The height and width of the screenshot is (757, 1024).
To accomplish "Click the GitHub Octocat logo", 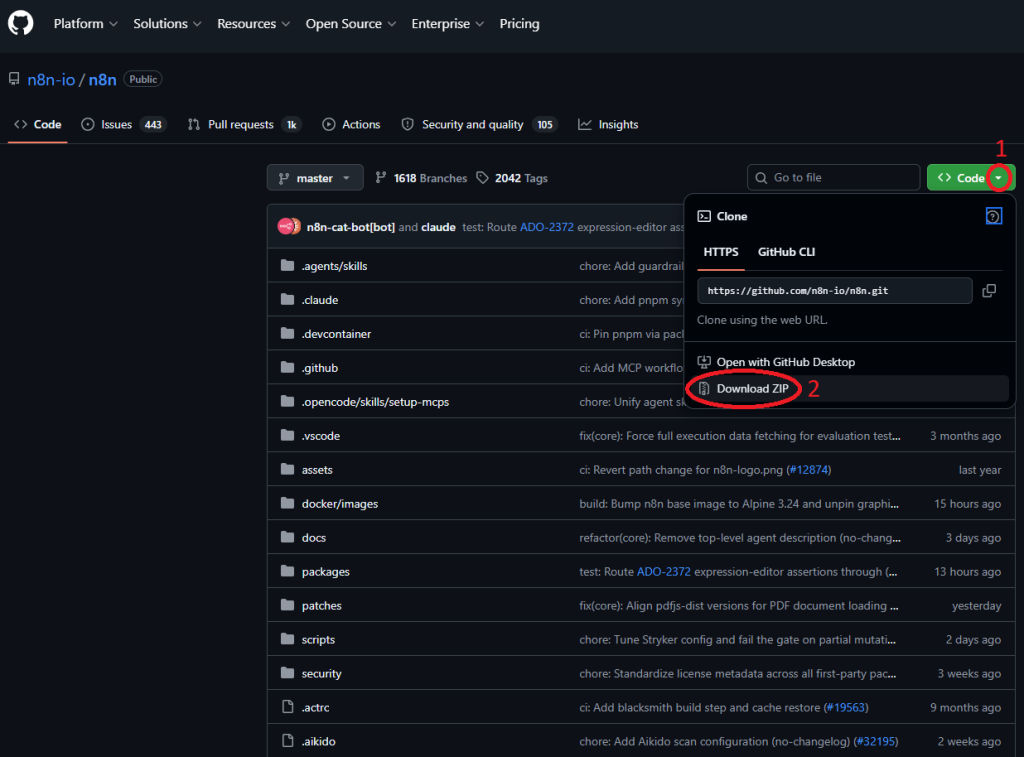I will 20,24.
